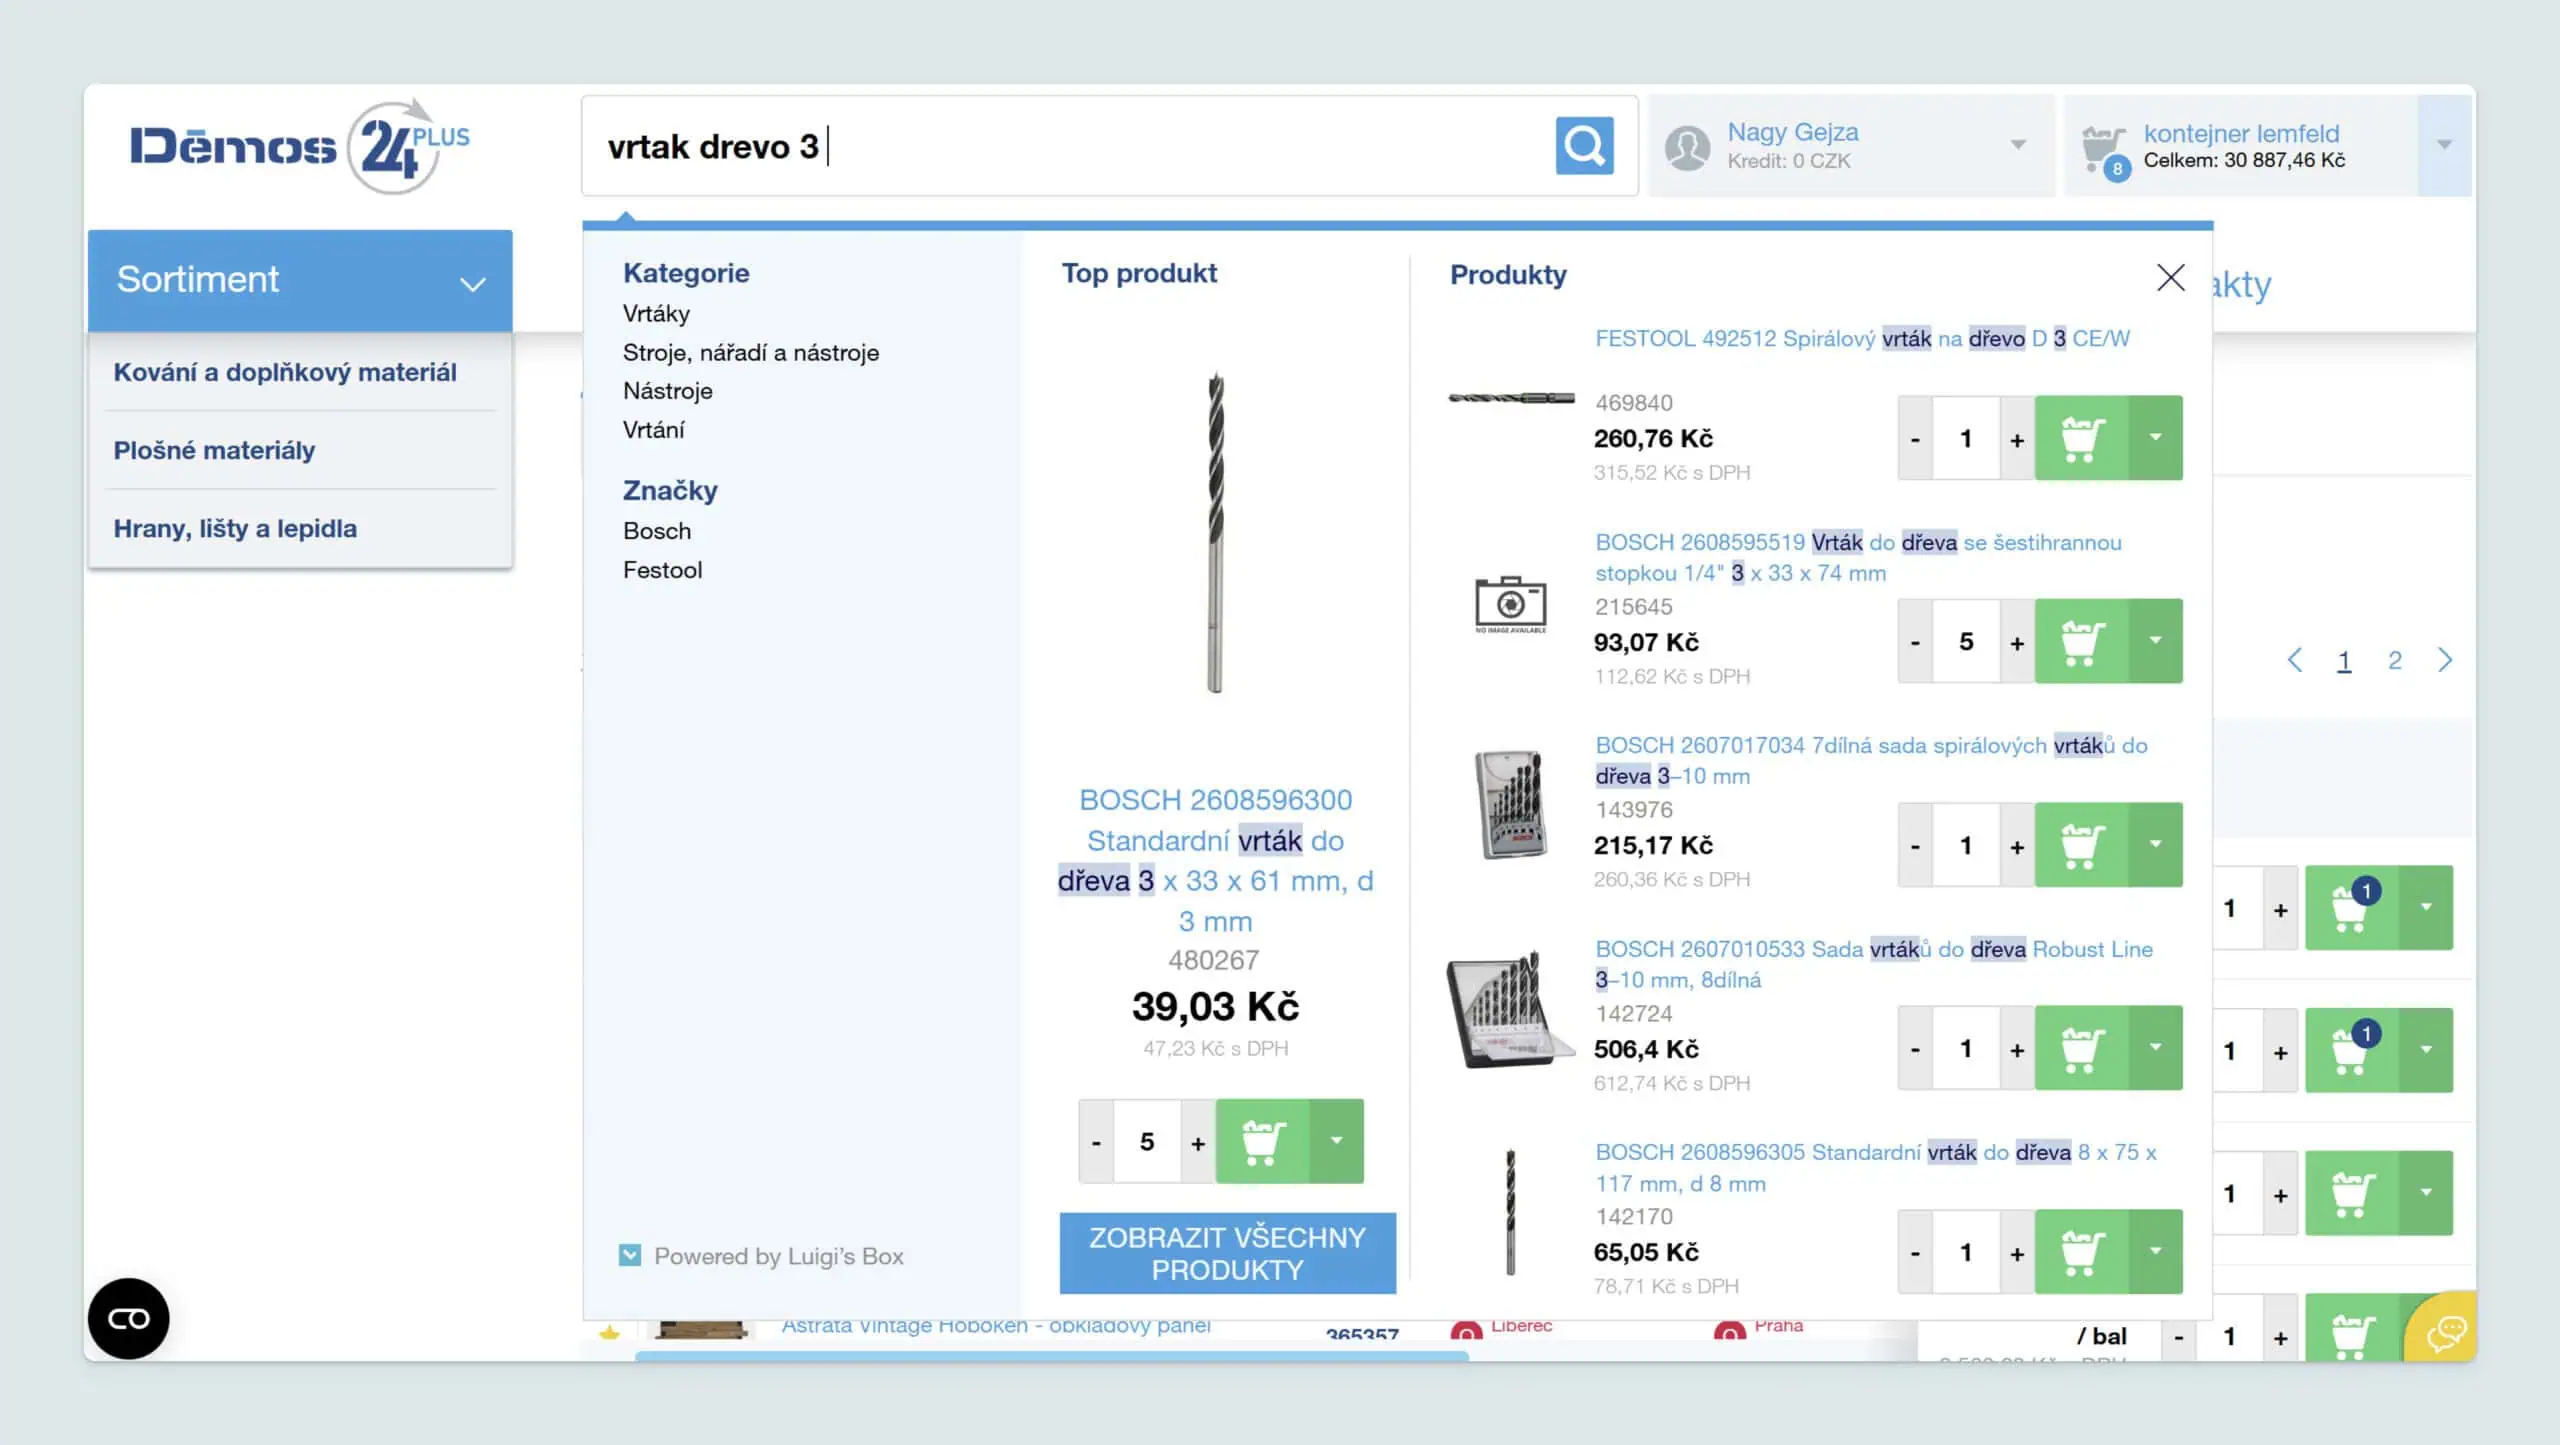Click Powered by Luigi's Box text
The width and height of the screenshot is (2560, 1445).
pos(779,1256)
